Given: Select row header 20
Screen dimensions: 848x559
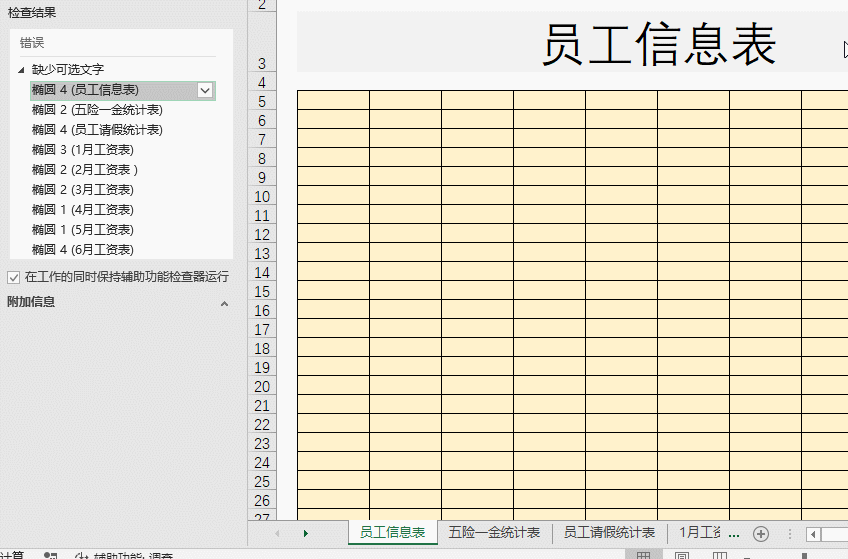Looking at the screenshot, I should click(262, 387).
